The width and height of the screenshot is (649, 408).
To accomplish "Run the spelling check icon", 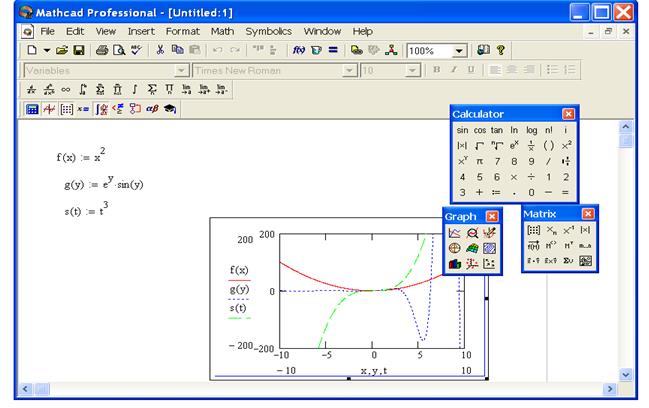I will 136,50.
